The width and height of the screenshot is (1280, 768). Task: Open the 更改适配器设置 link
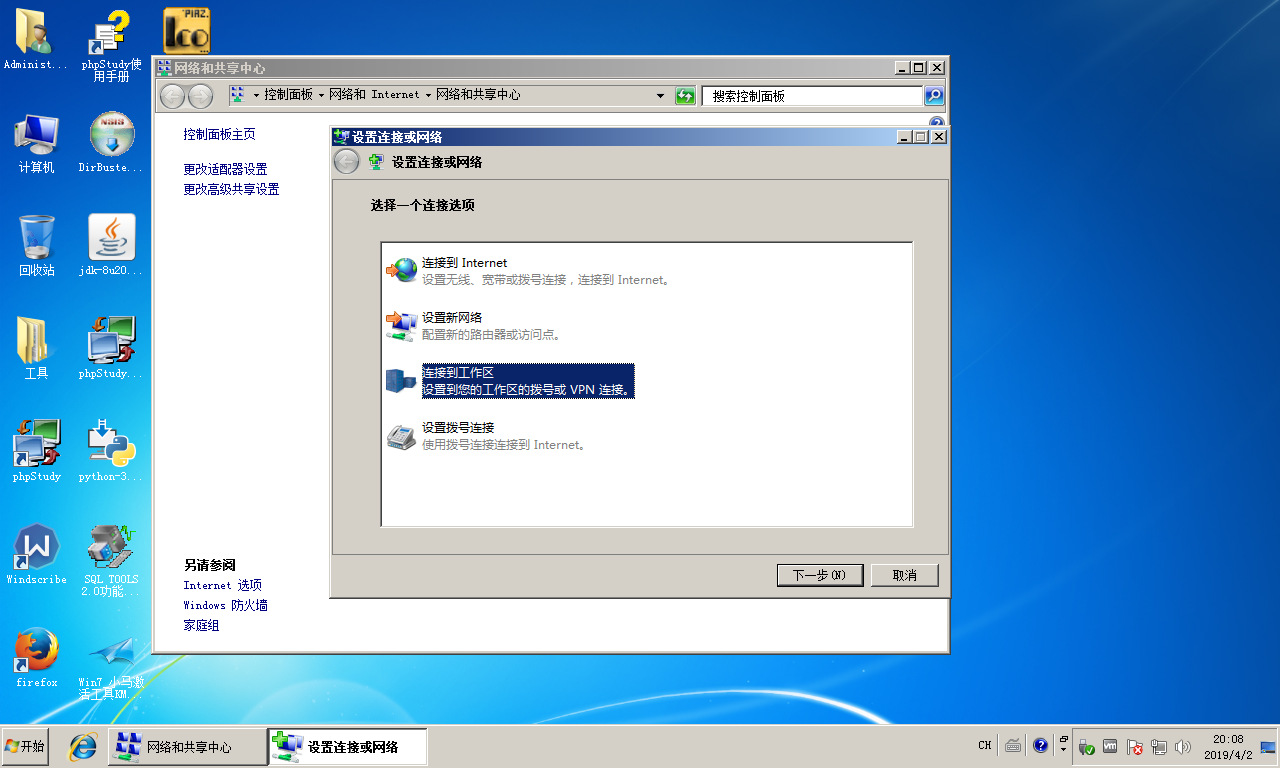point(225,169)
